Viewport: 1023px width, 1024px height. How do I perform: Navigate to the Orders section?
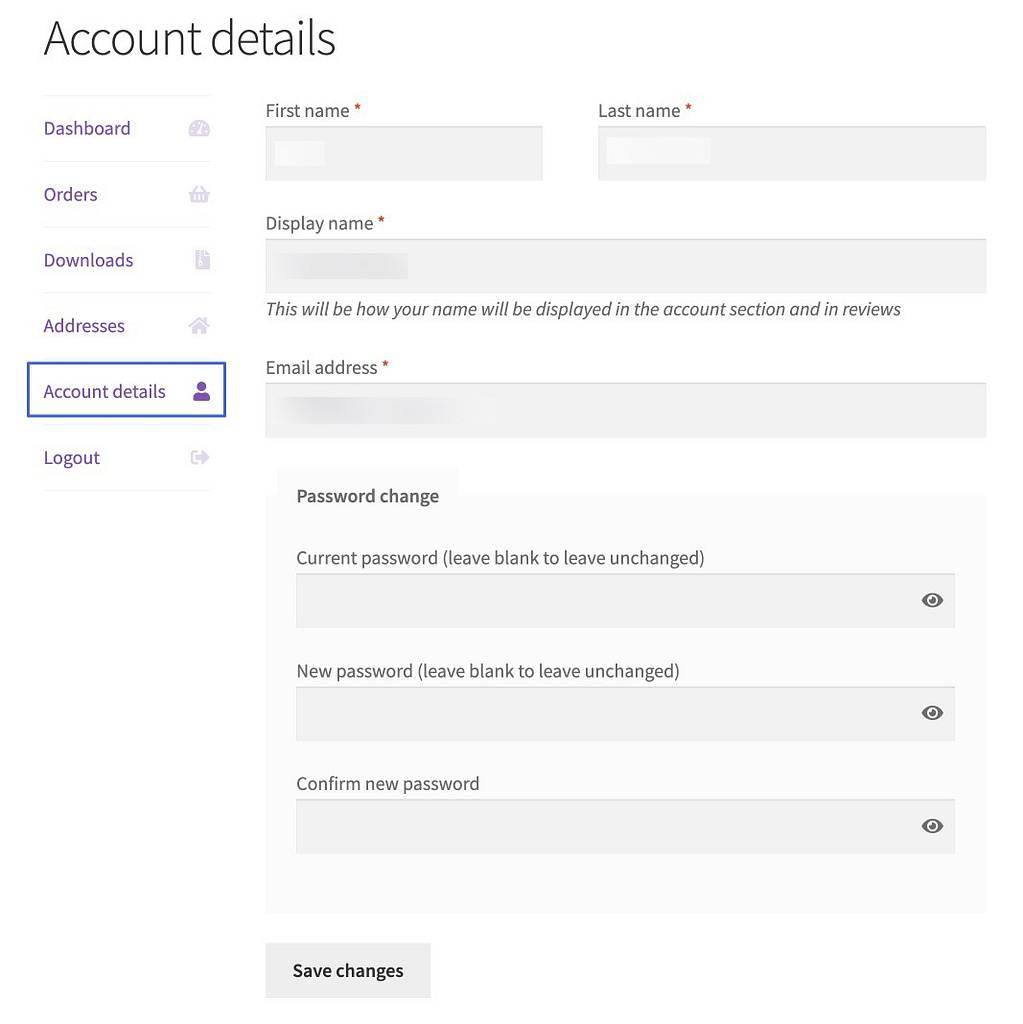pyautogui.click(x=70, y=194)
